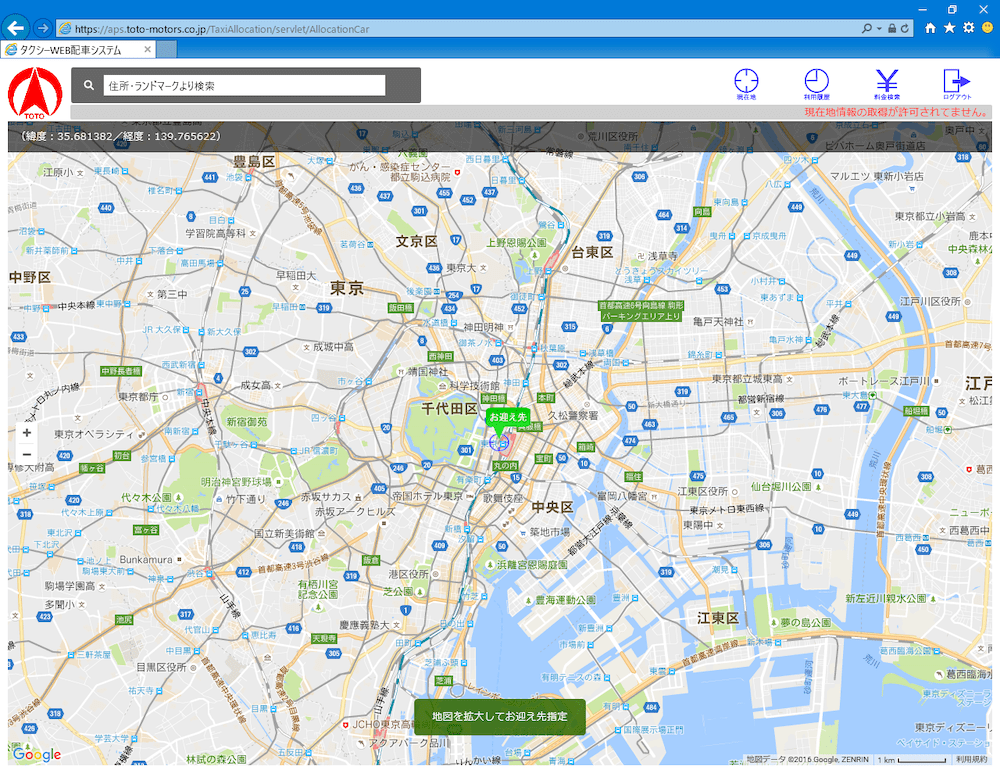This screenshot has height=777, width=1000.
Task: Expand the address bar search dropdown arrow
Action: (880, 29)
